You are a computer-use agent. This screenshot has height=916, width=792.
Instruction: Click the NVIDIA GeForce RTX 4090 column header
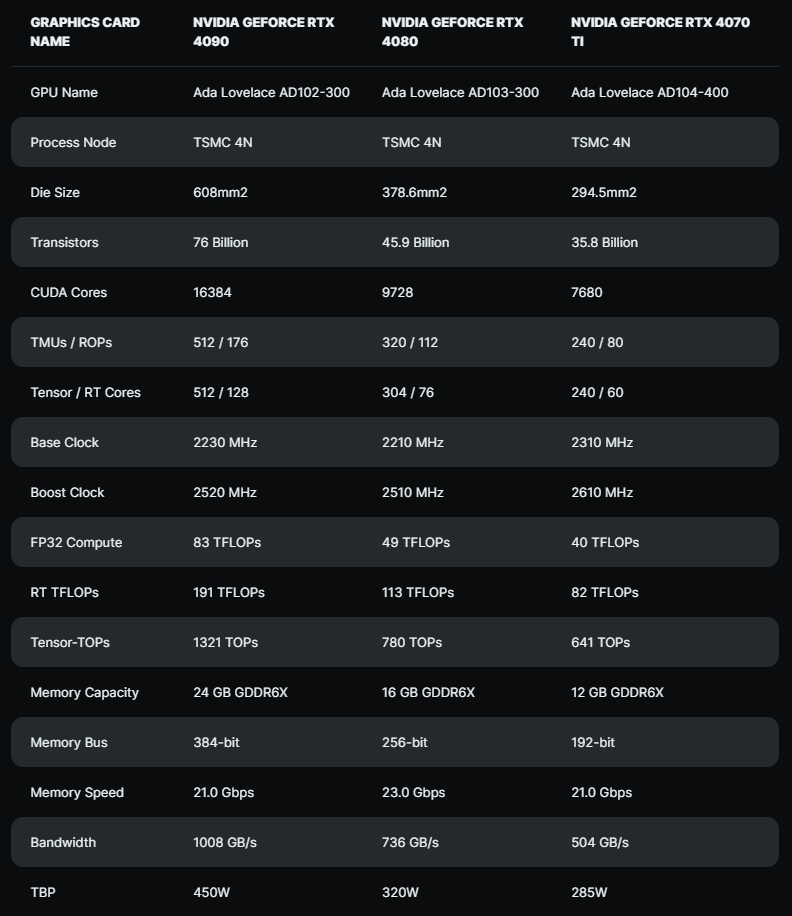[263, 32]
